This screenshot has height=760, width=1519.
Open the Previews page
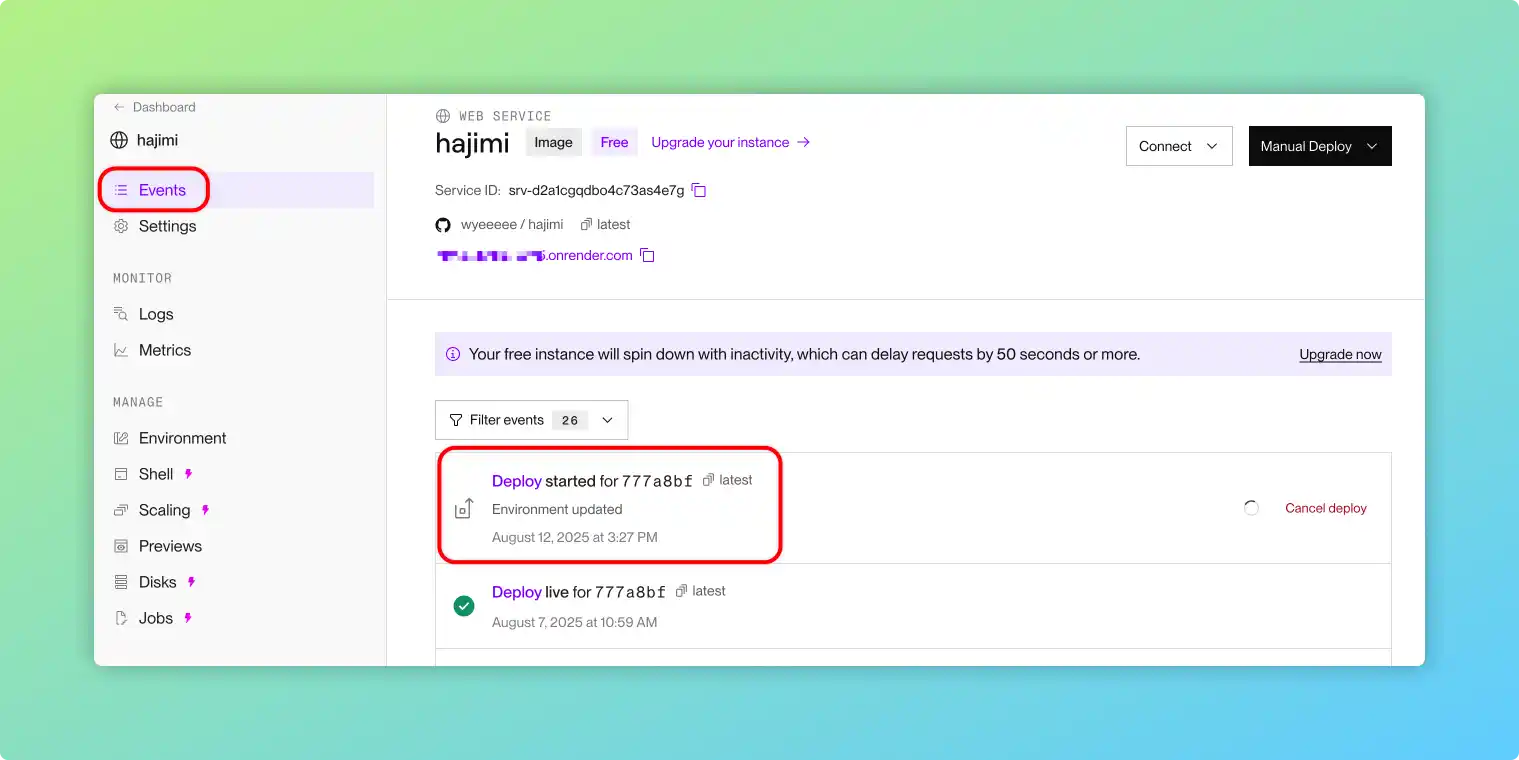pyautogui.click(x=170, y=546)
